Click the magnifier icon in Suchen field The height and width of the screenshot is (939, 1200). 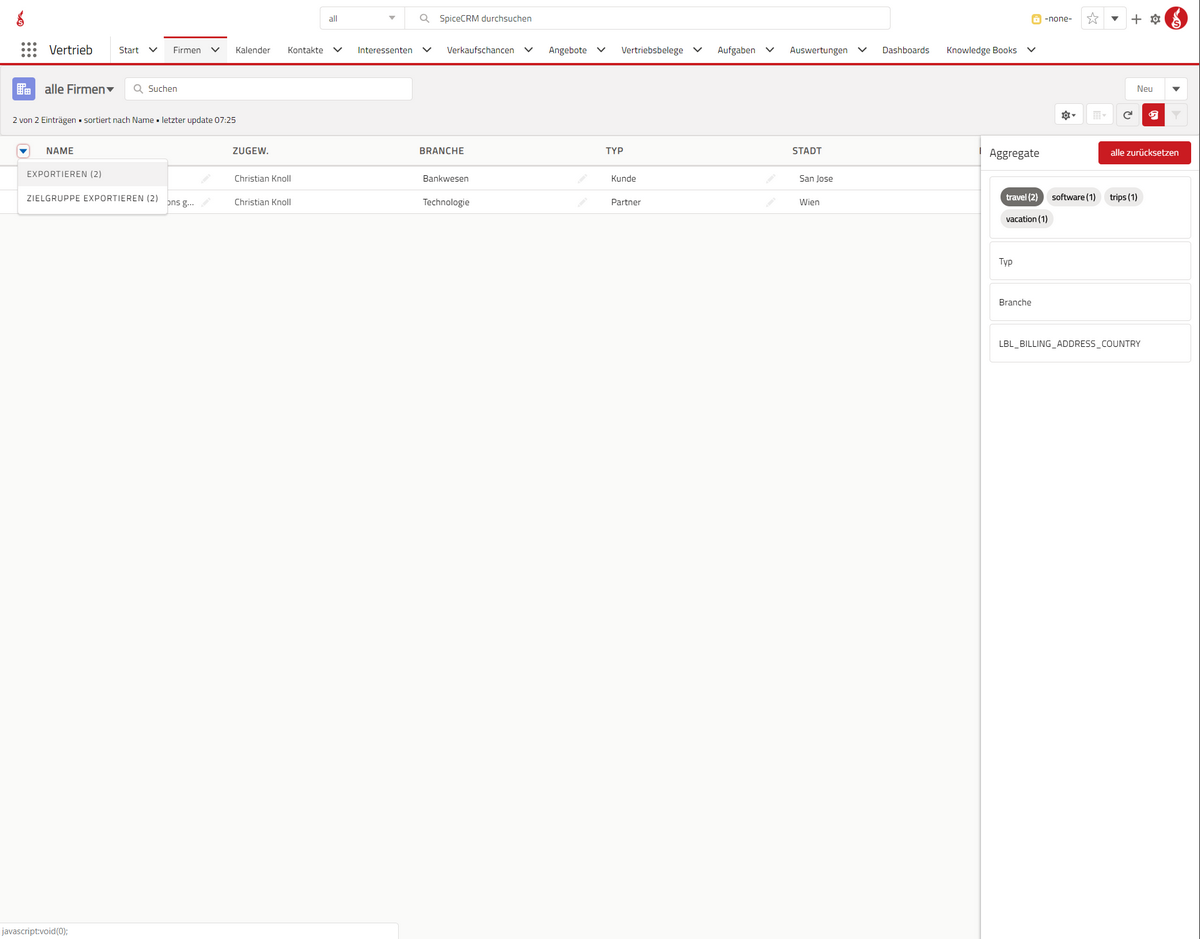pyautogui.click(x=138, y=89)
